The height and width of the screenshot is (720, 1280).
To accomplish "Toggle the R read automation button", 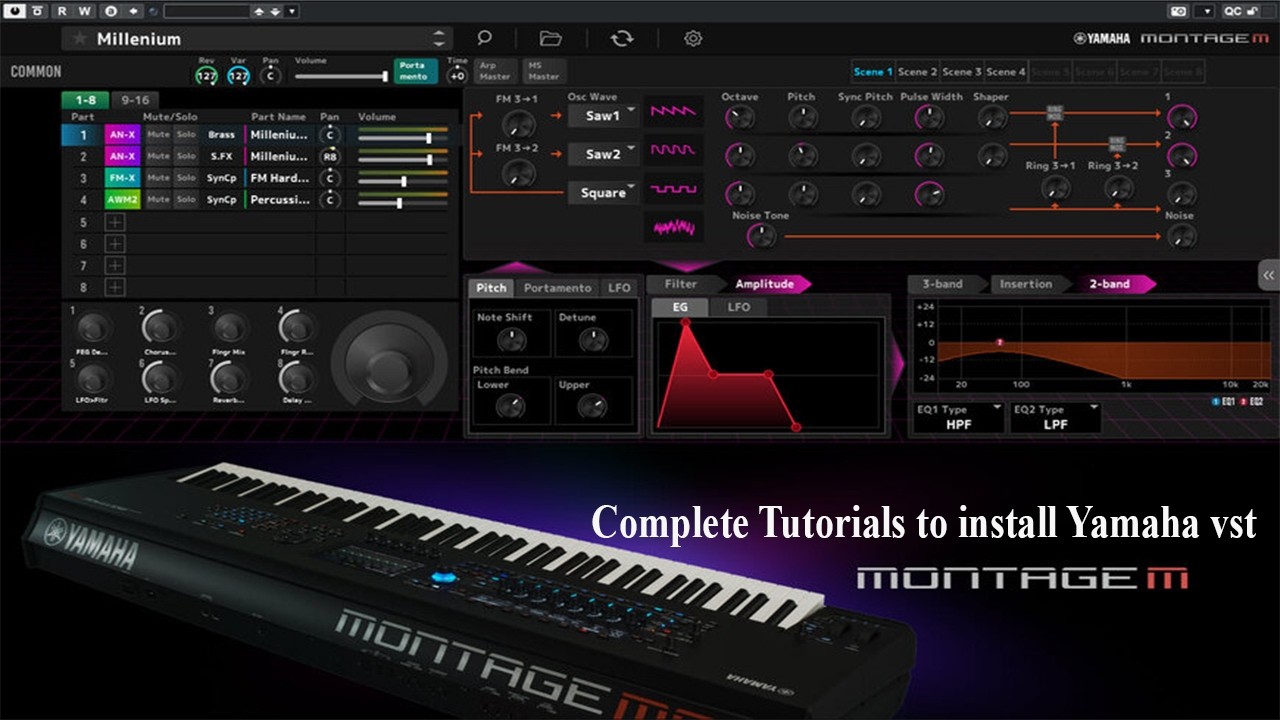I will pyautogui.click(x=61, y=11).
